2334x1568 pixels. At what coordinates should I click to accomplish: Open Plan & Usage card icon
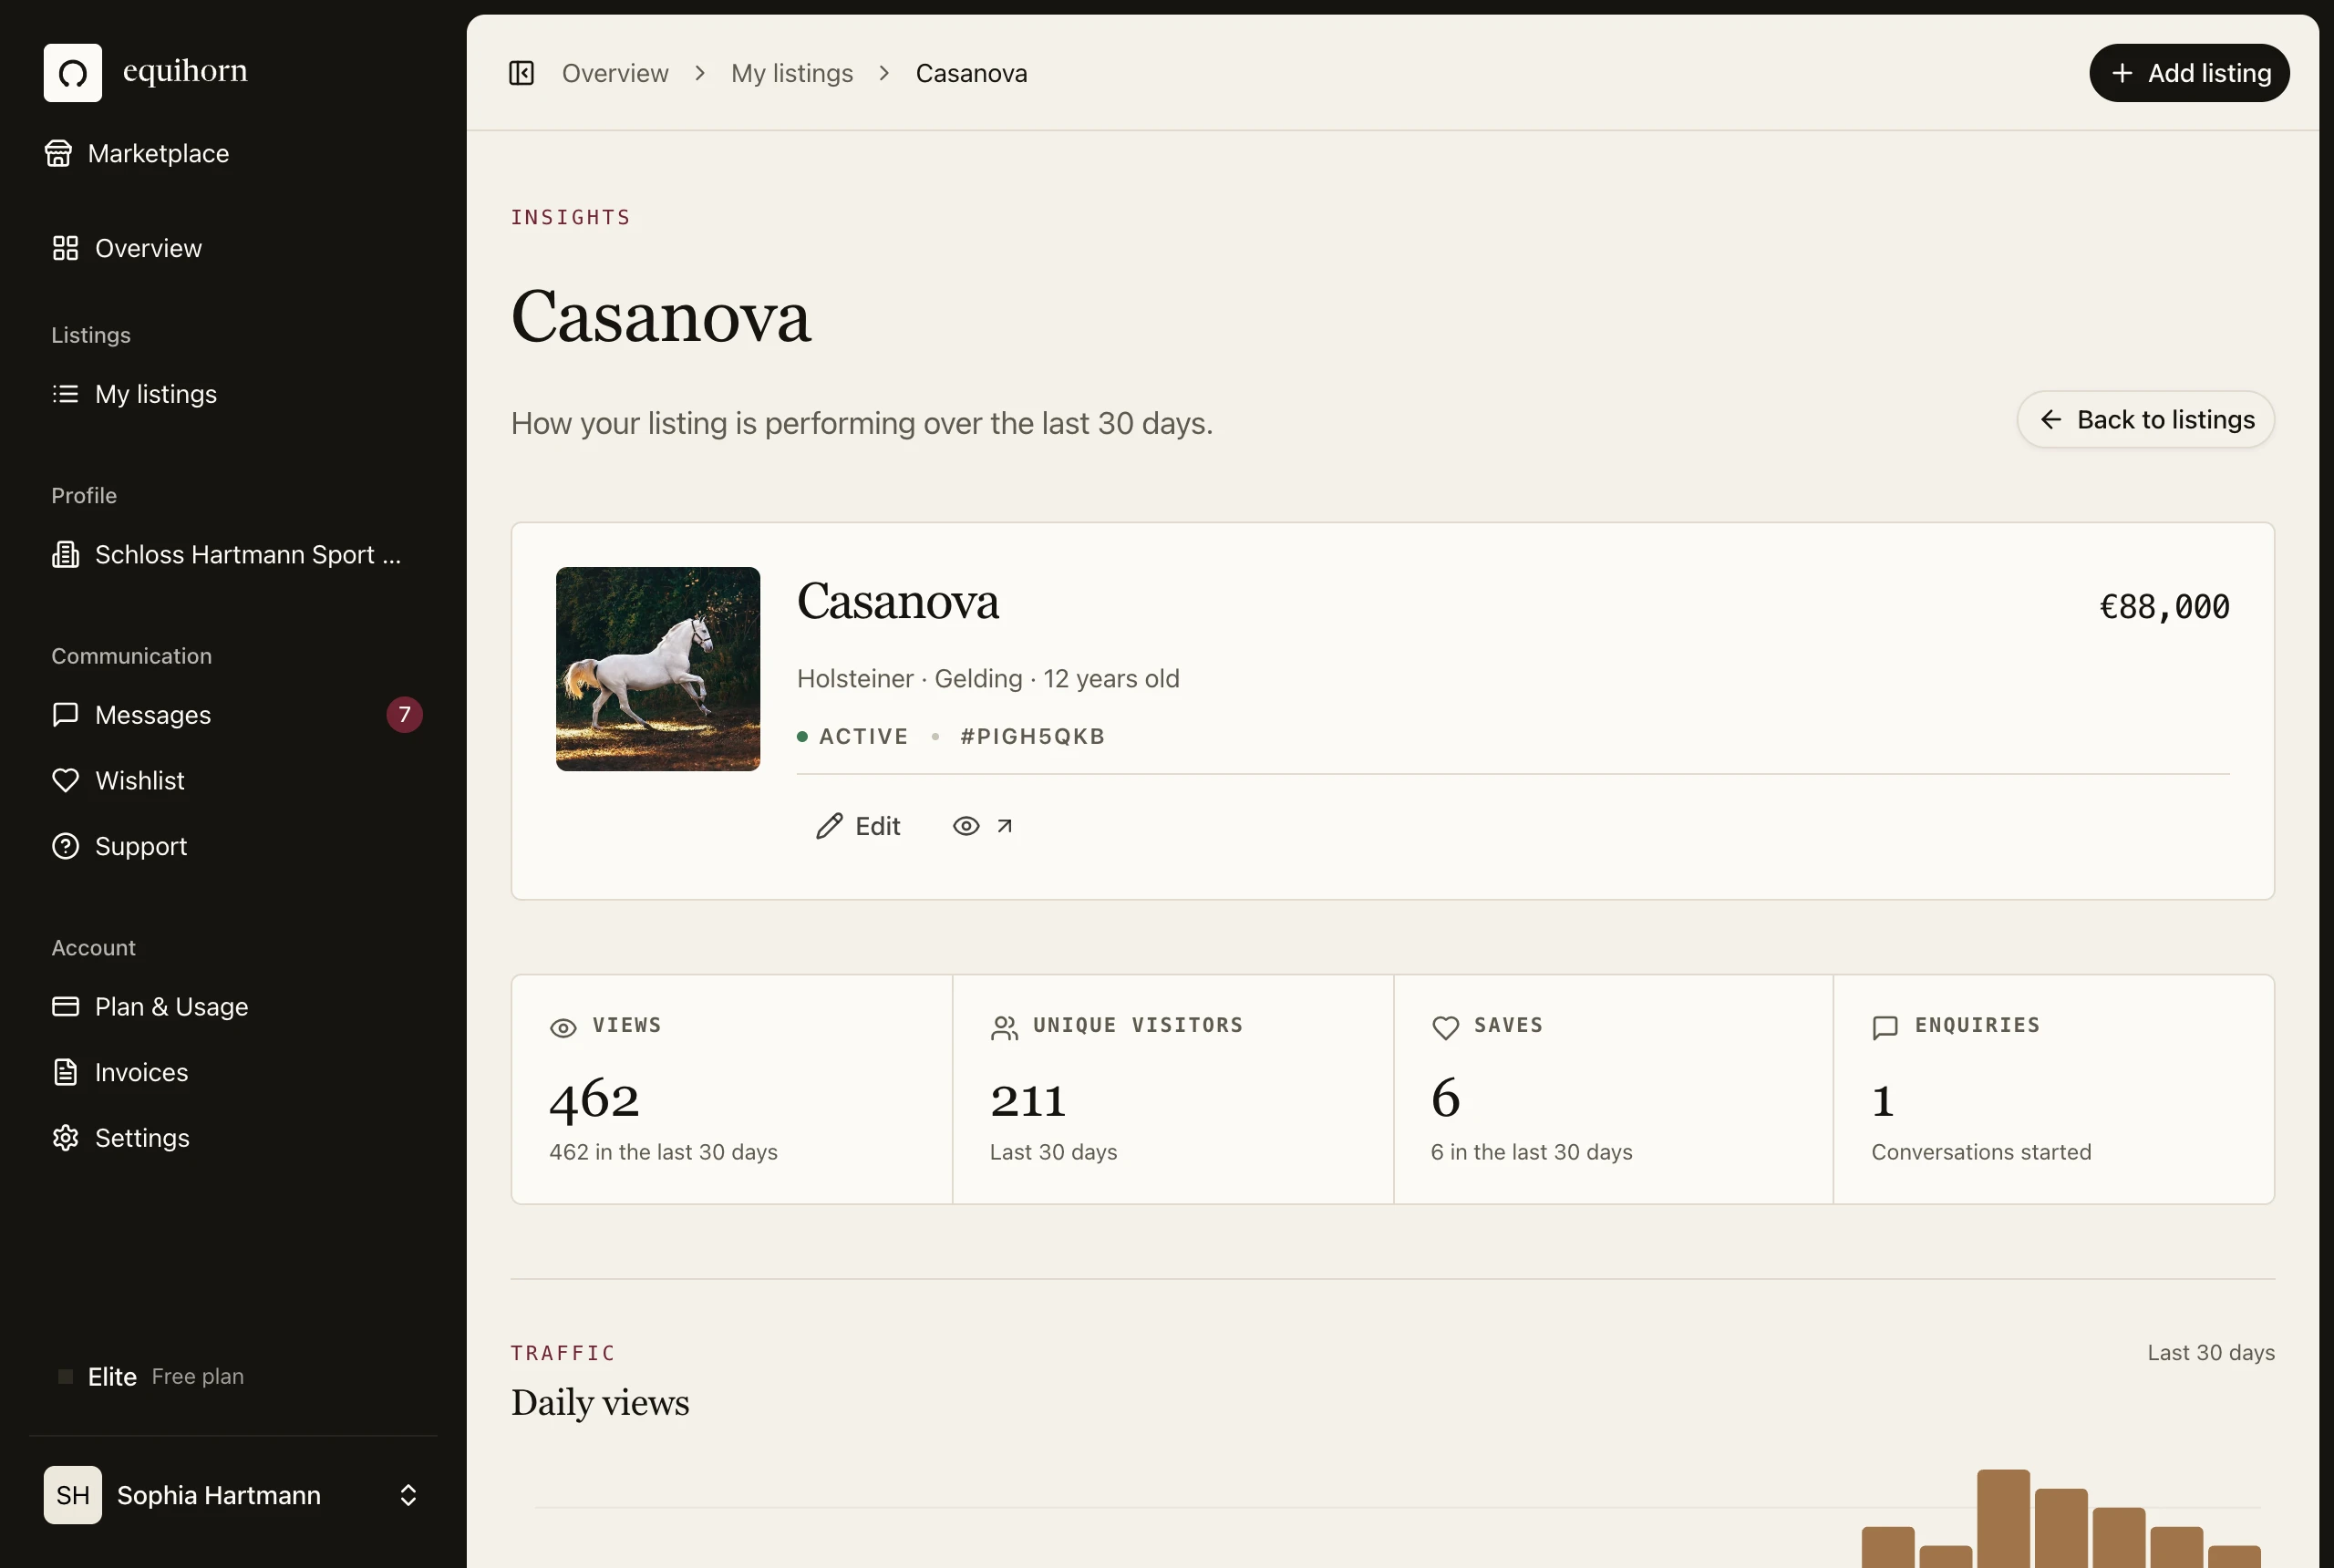pyautogui.click(x=65, y=1006)
